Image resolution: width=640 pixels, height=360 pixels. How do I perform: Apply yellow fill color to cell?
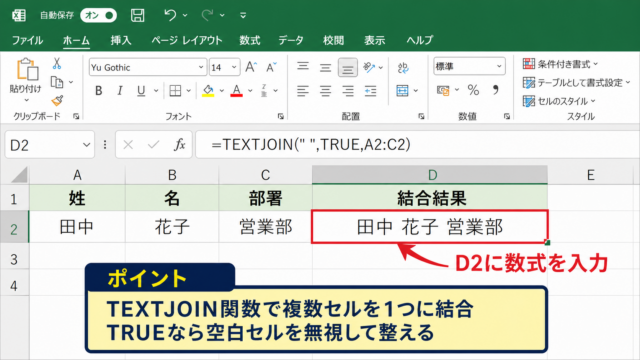coord(208,90)
